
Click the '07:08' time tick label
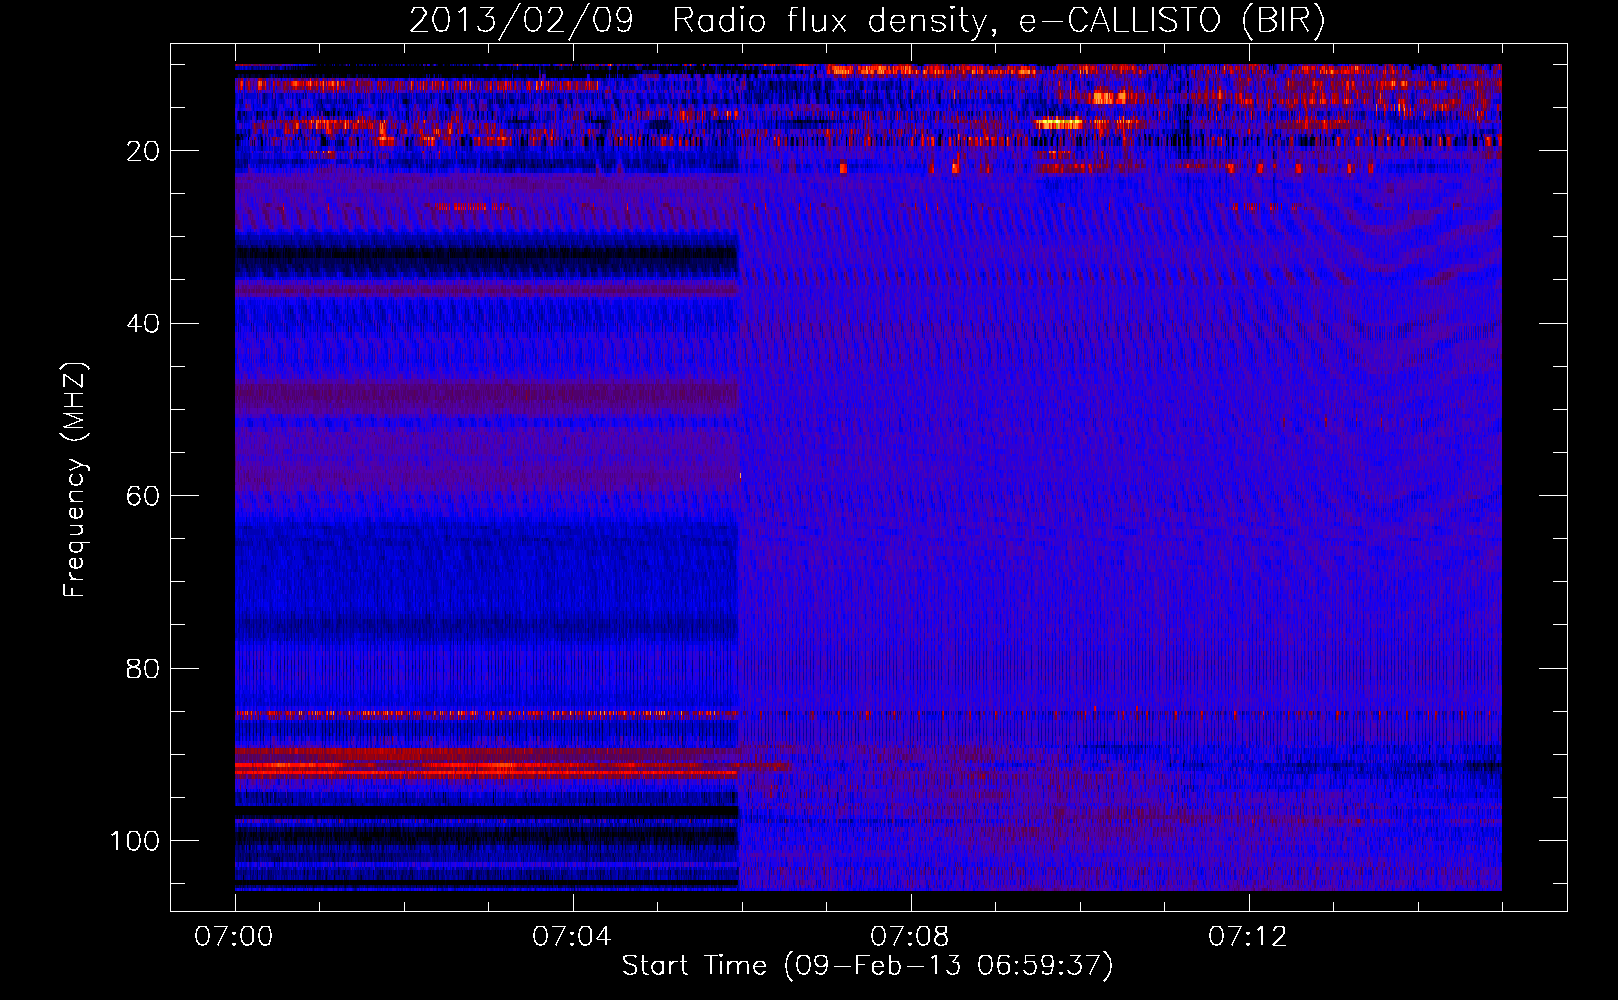click(x=910, y=937)
